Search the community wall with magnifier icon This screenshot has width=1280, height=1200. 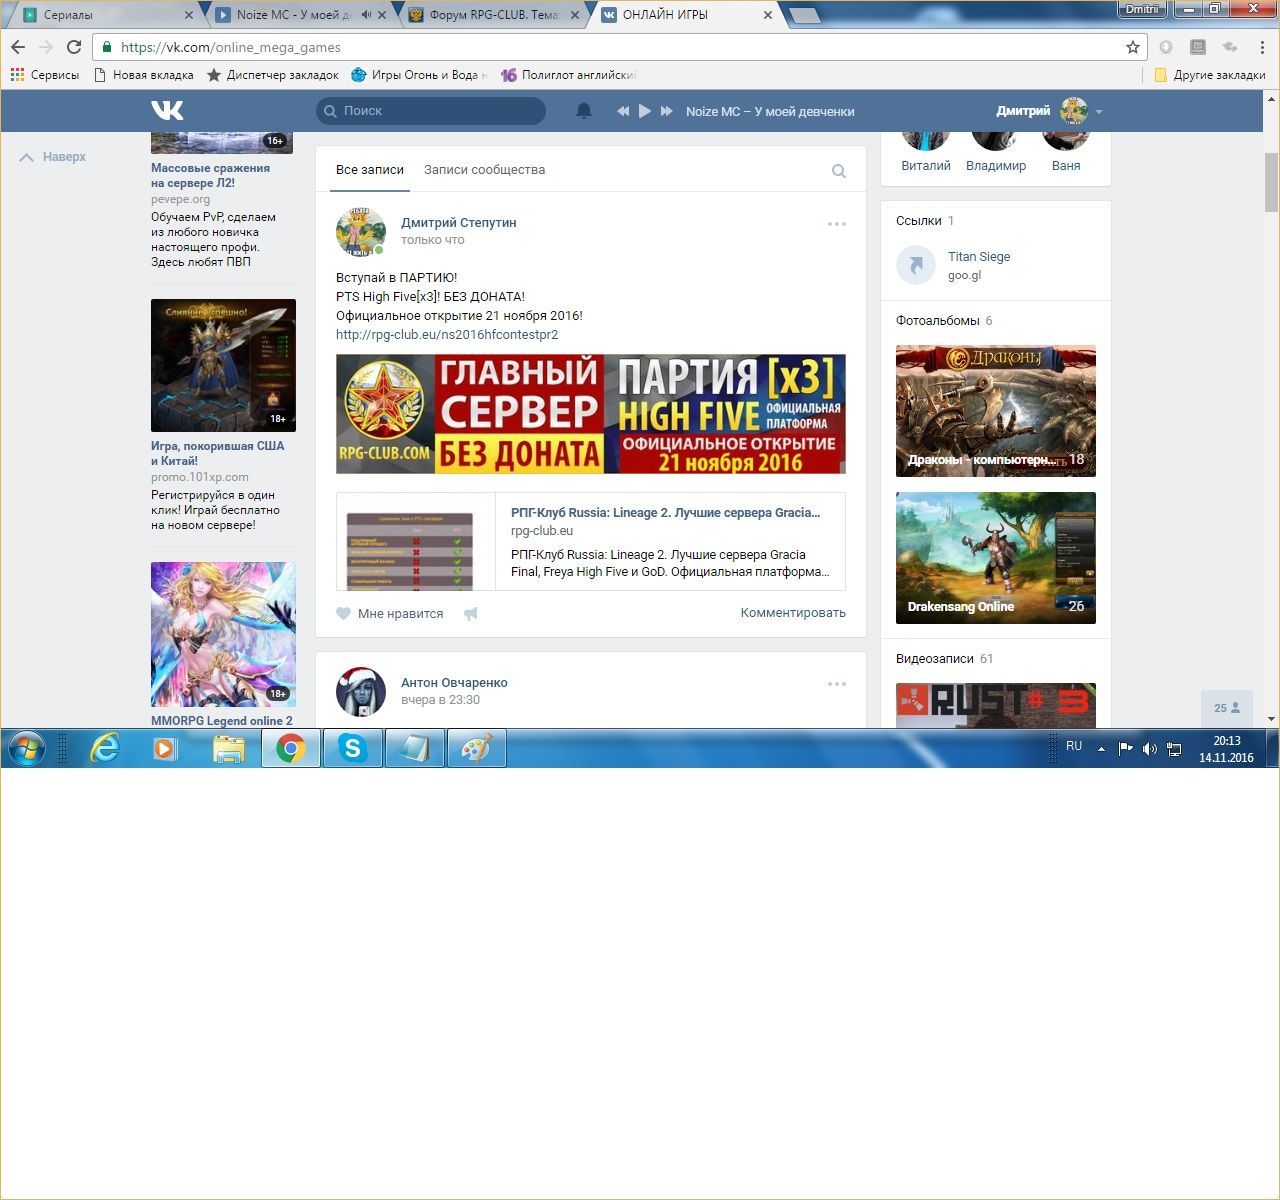point(839,171)
